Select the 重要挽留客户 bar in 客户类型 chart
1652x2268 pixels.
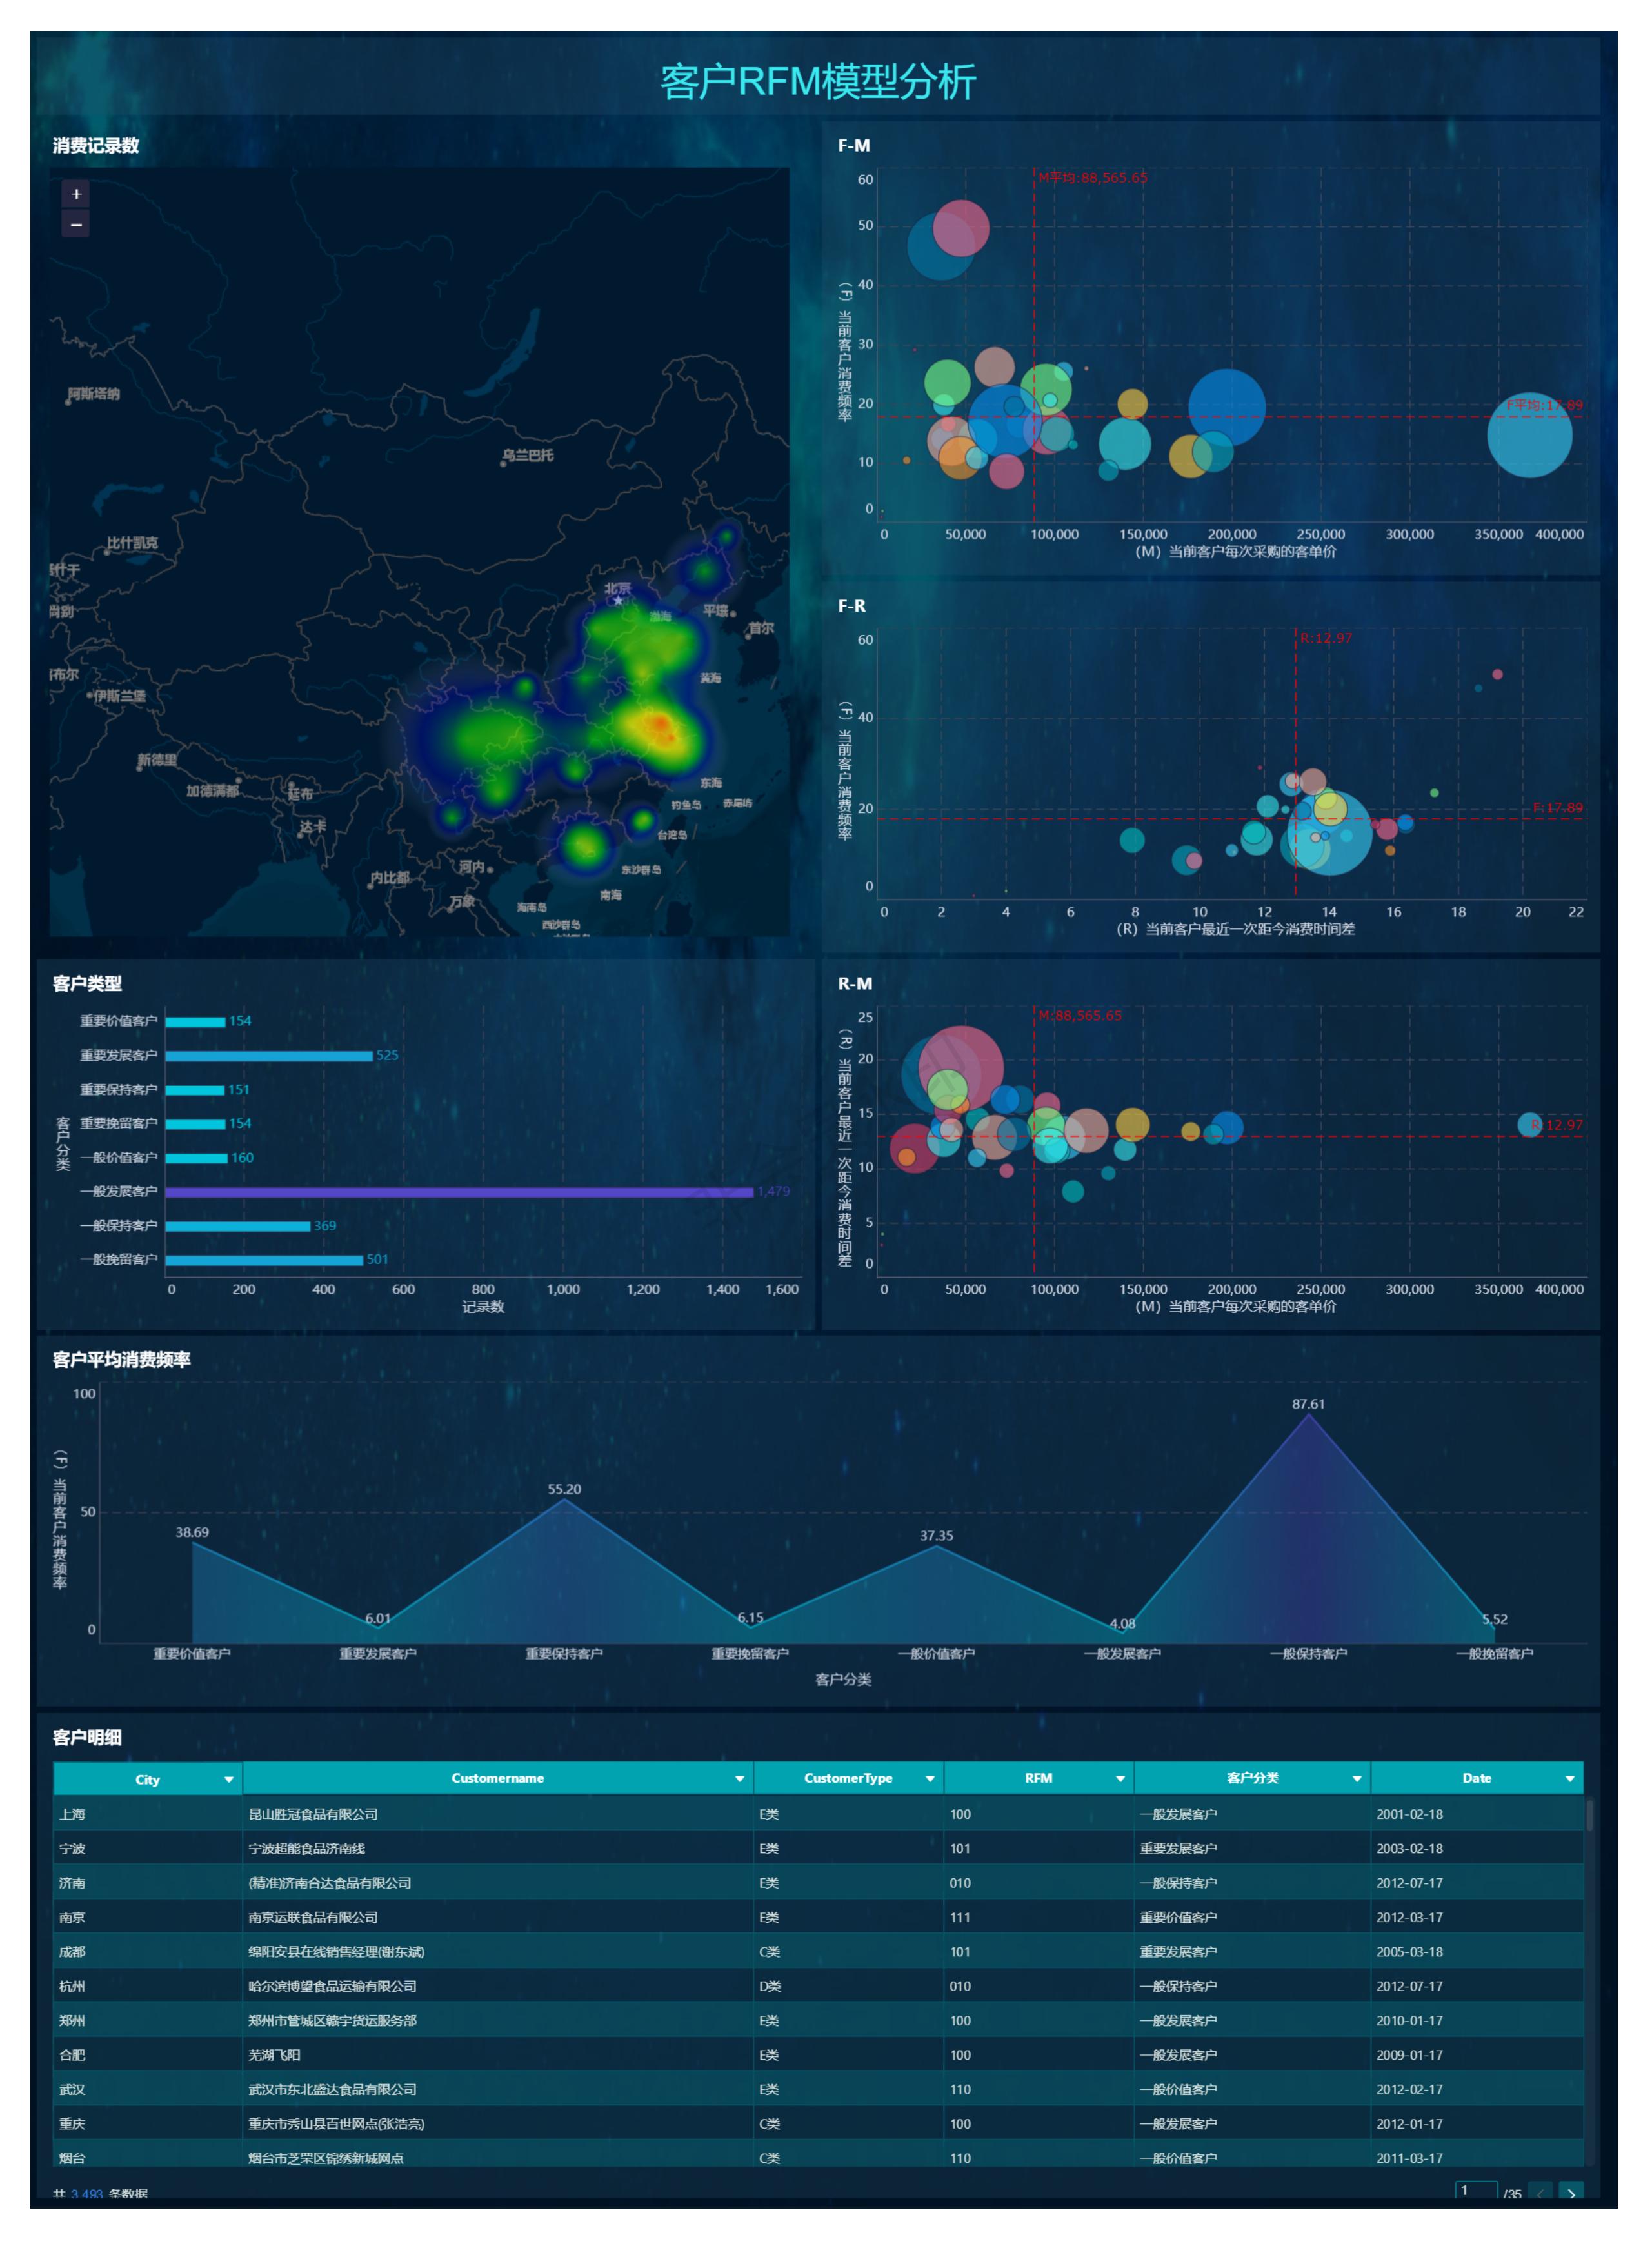coord(195,1124)
